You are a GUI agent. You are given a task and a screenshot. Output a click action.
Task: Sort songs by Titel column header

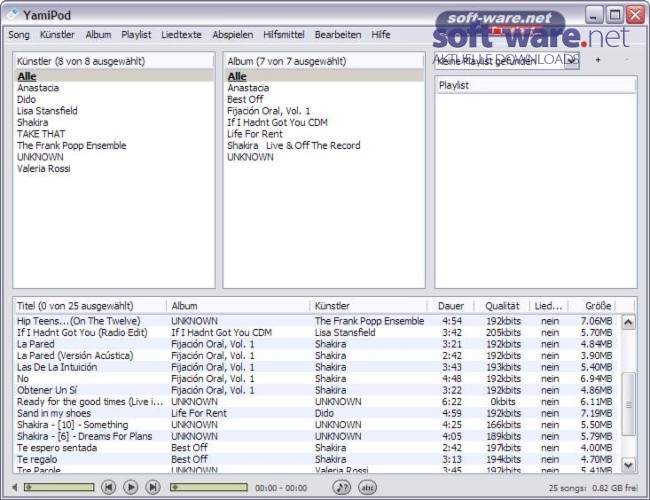[90, 306]
